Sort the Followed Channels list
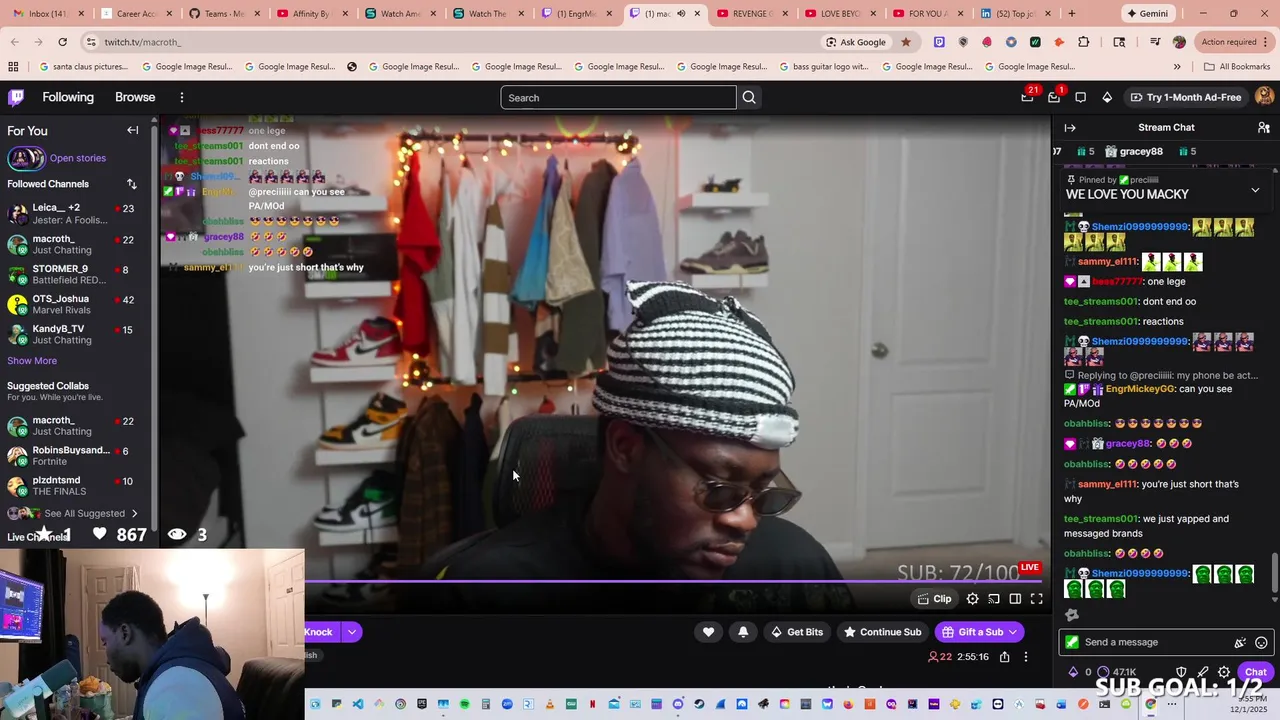Screen dimensions: 1280x720 (x=131, y=184)
